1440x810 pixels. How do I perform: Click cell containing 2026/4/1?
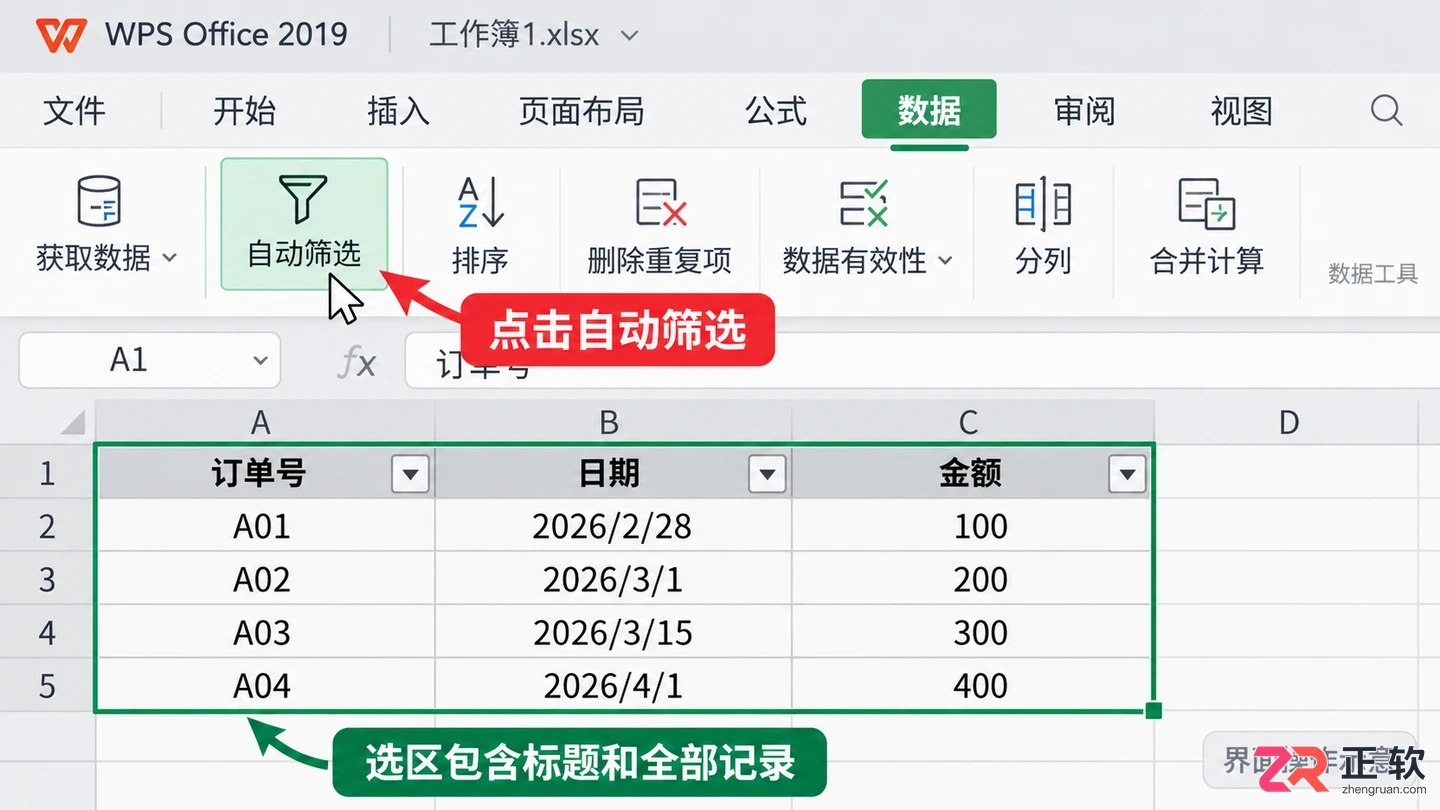[x=613, y=685]
